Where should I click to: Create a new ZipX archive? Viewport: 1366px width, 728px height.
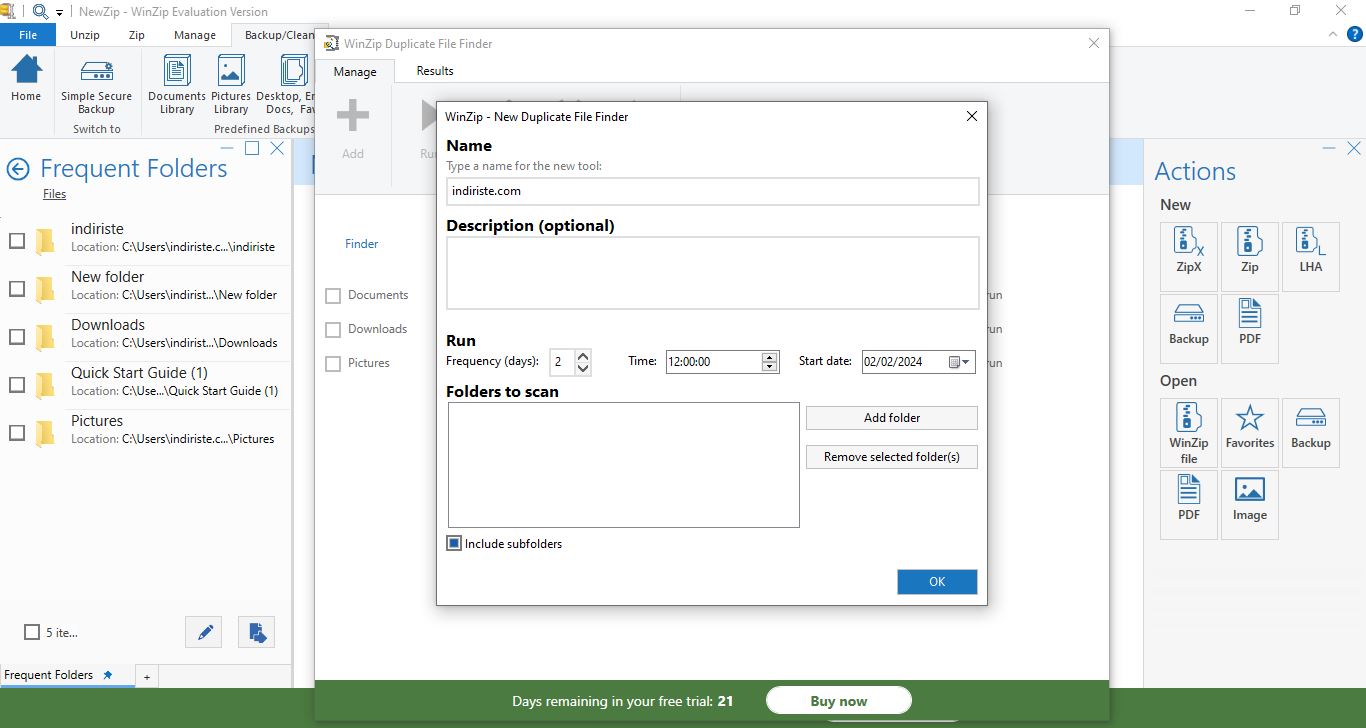click(x=1189, y=257)
